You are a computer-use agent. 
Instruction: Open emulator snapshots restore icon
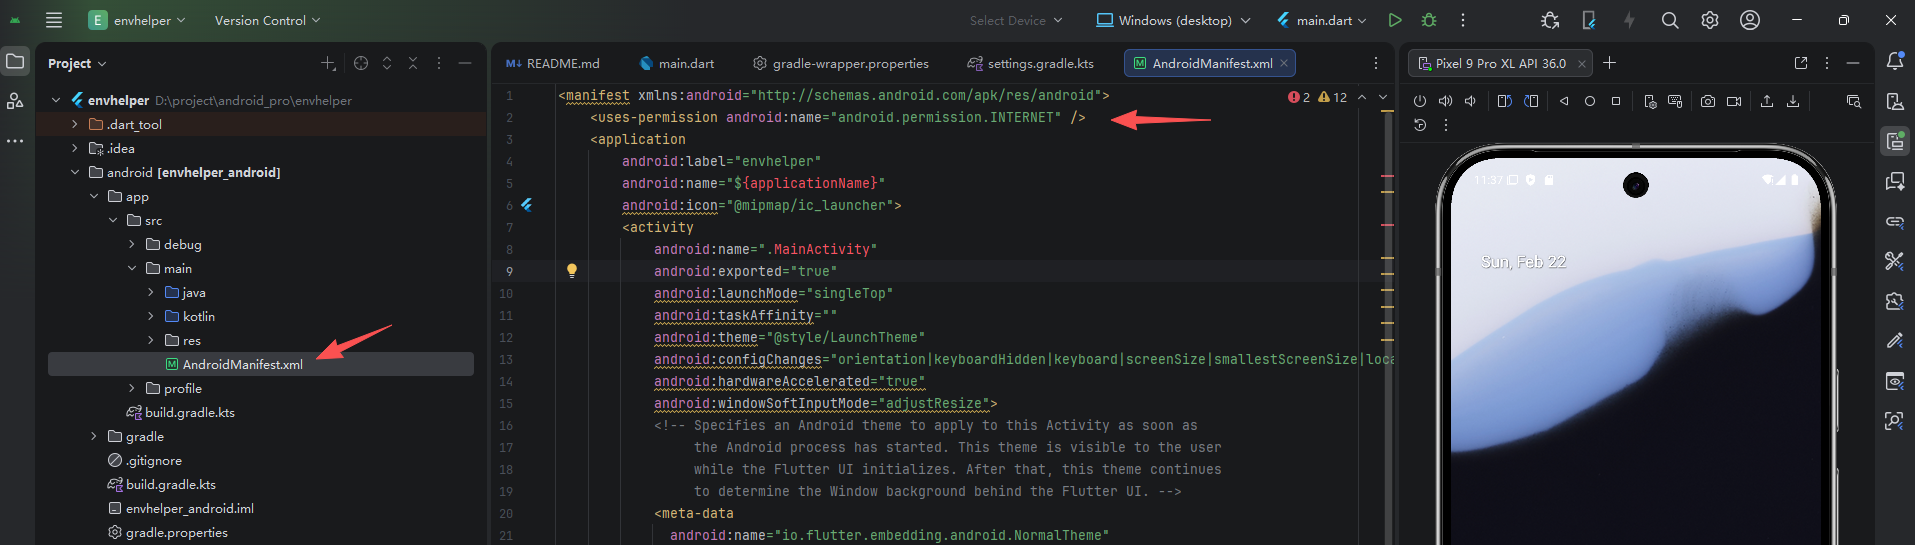tap(1420, 125)
